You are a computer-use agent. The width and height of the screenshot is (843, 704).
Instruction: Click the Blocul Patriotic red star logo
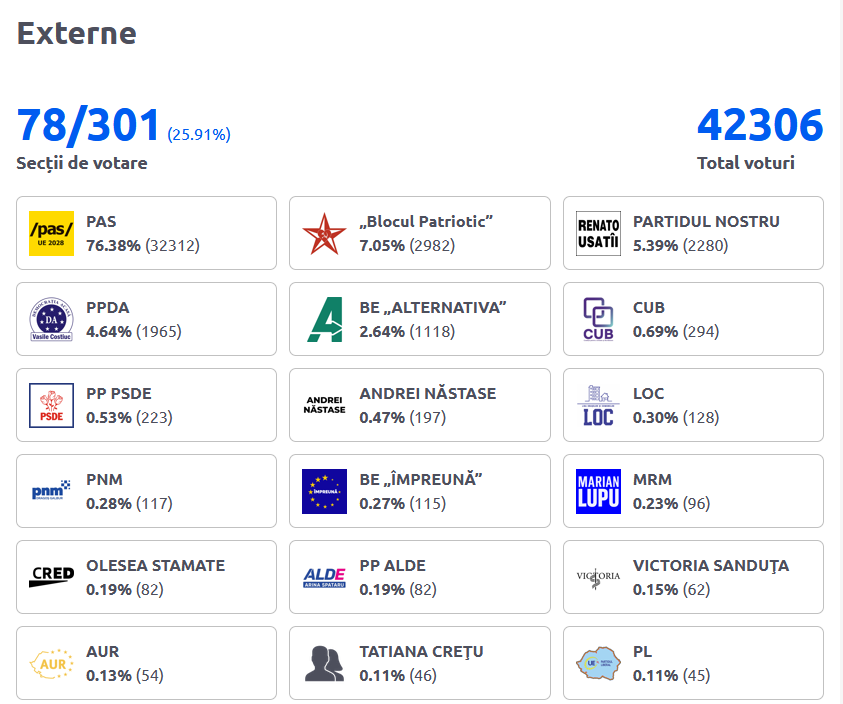(x=324, y=233)
